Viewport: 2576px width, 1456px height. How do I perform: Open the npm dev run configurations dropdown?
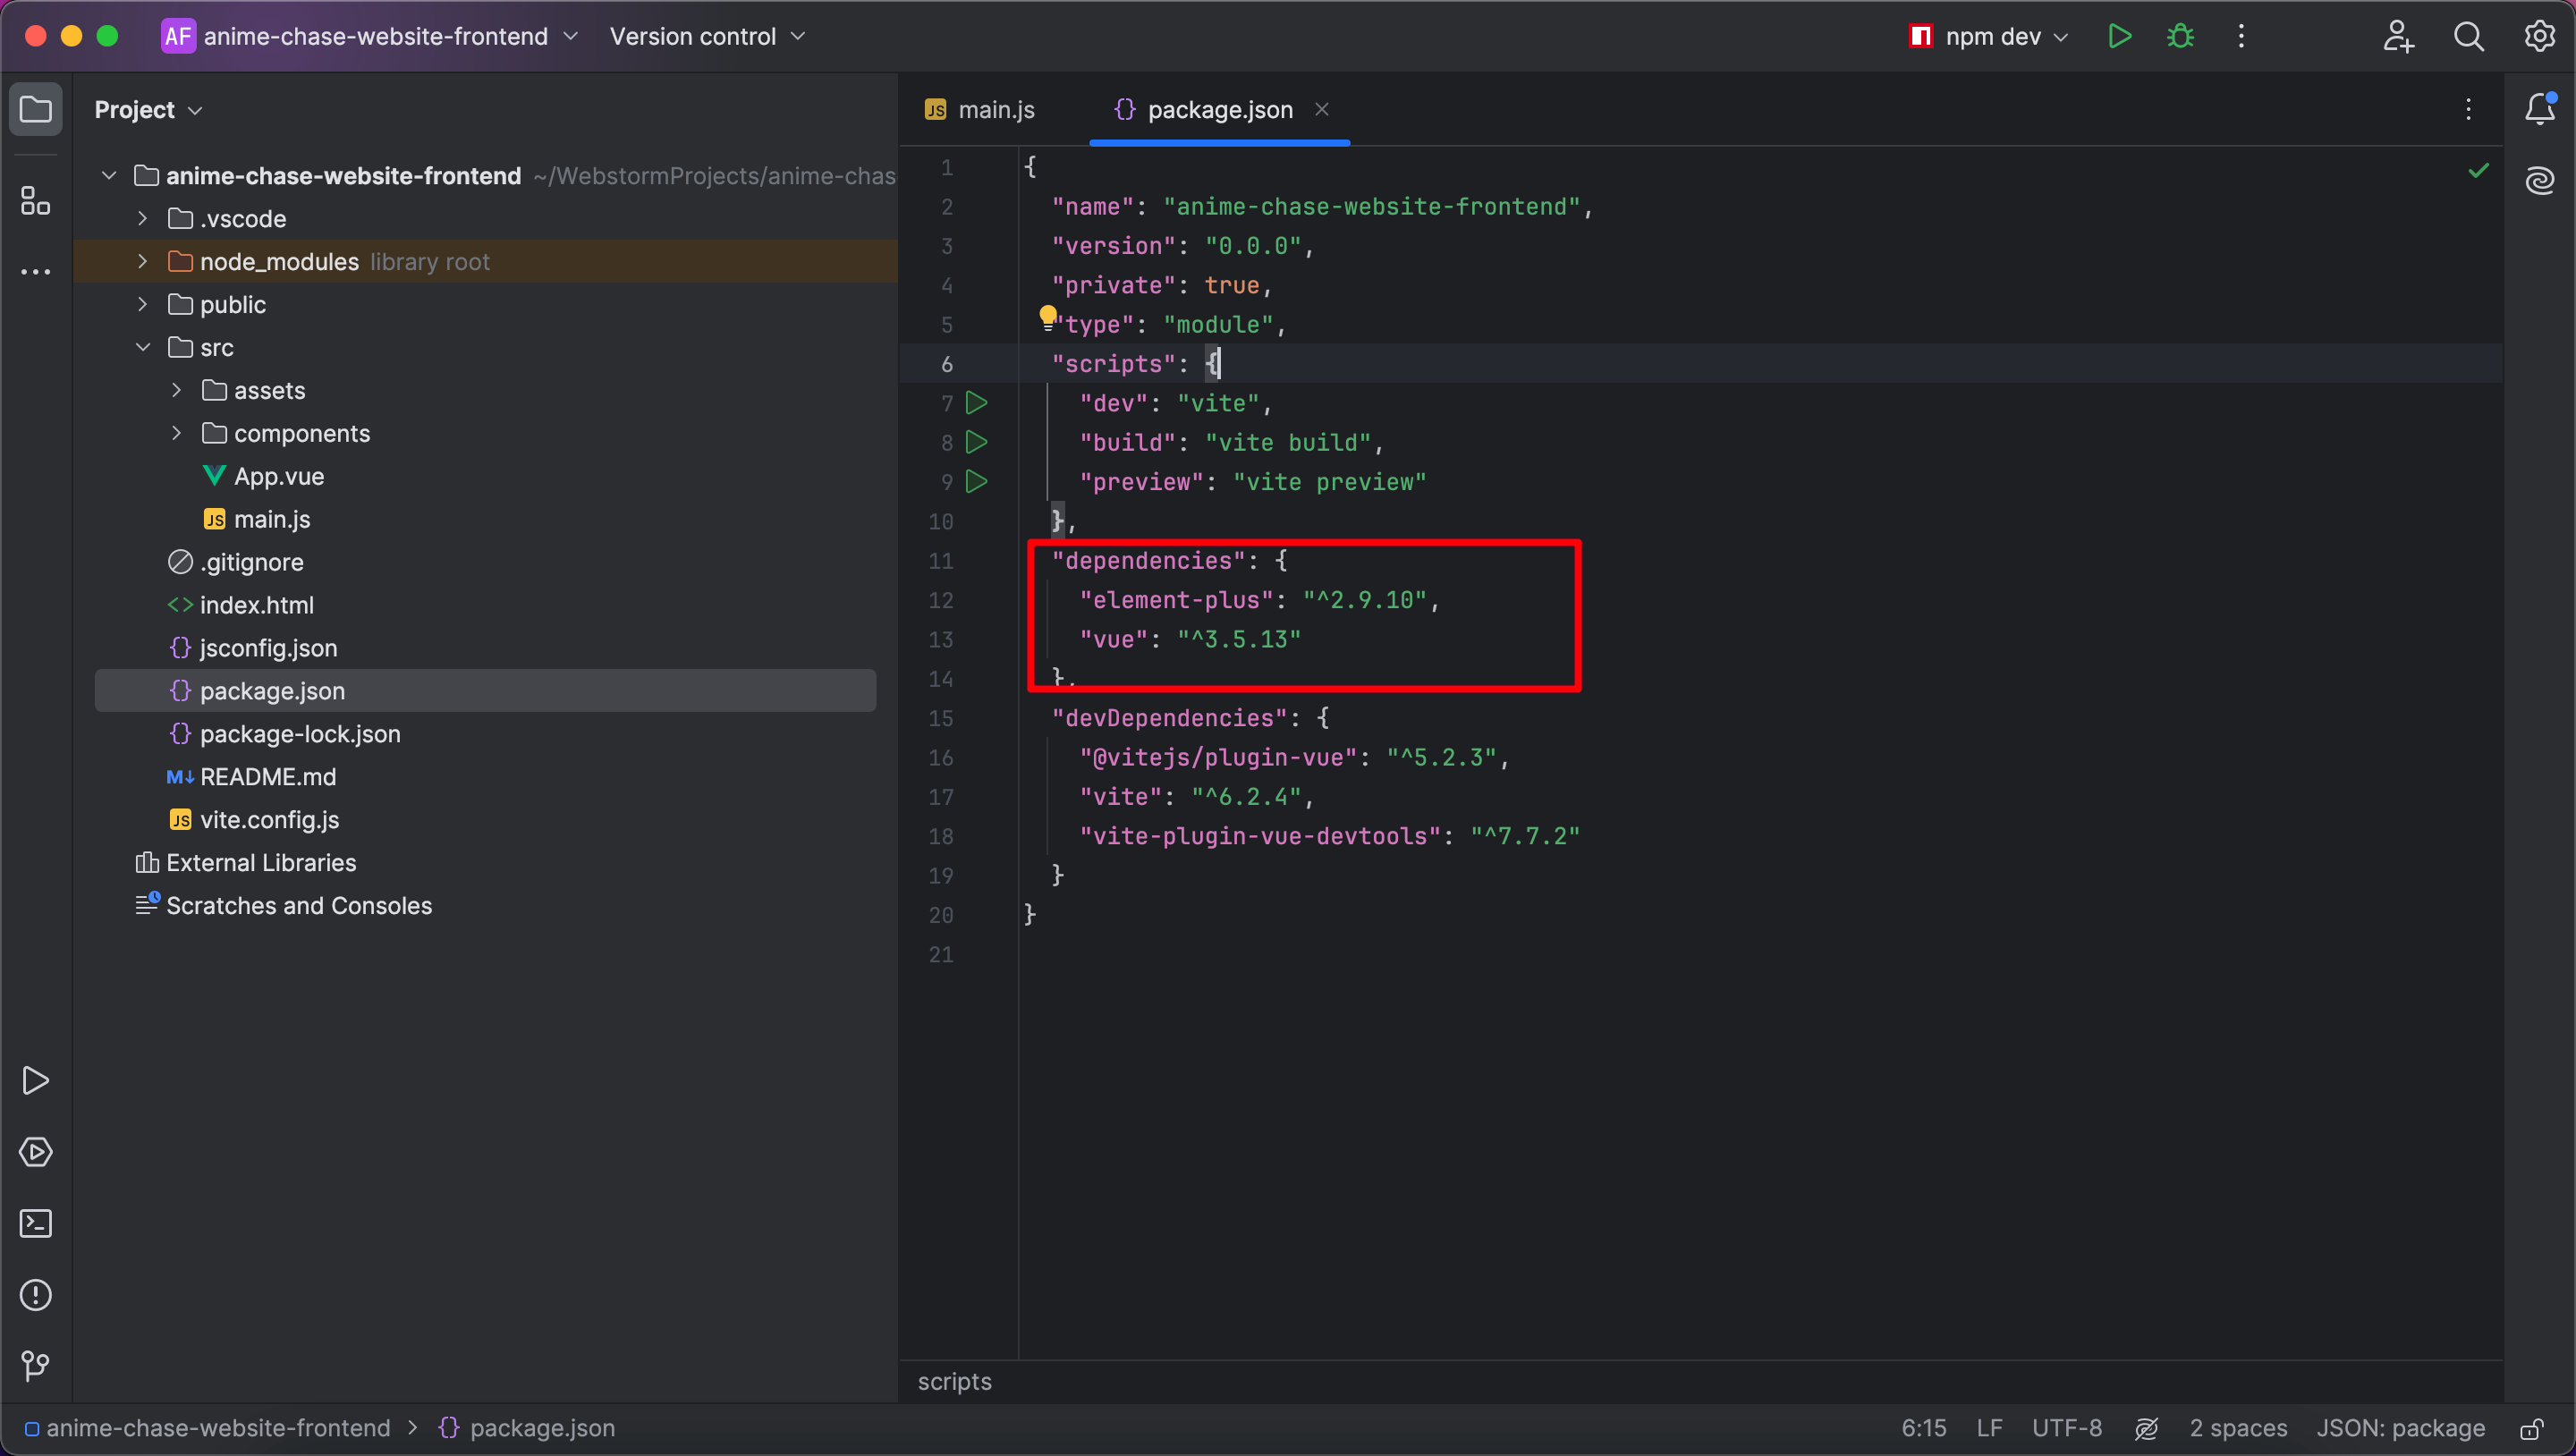pos(2061,36)
